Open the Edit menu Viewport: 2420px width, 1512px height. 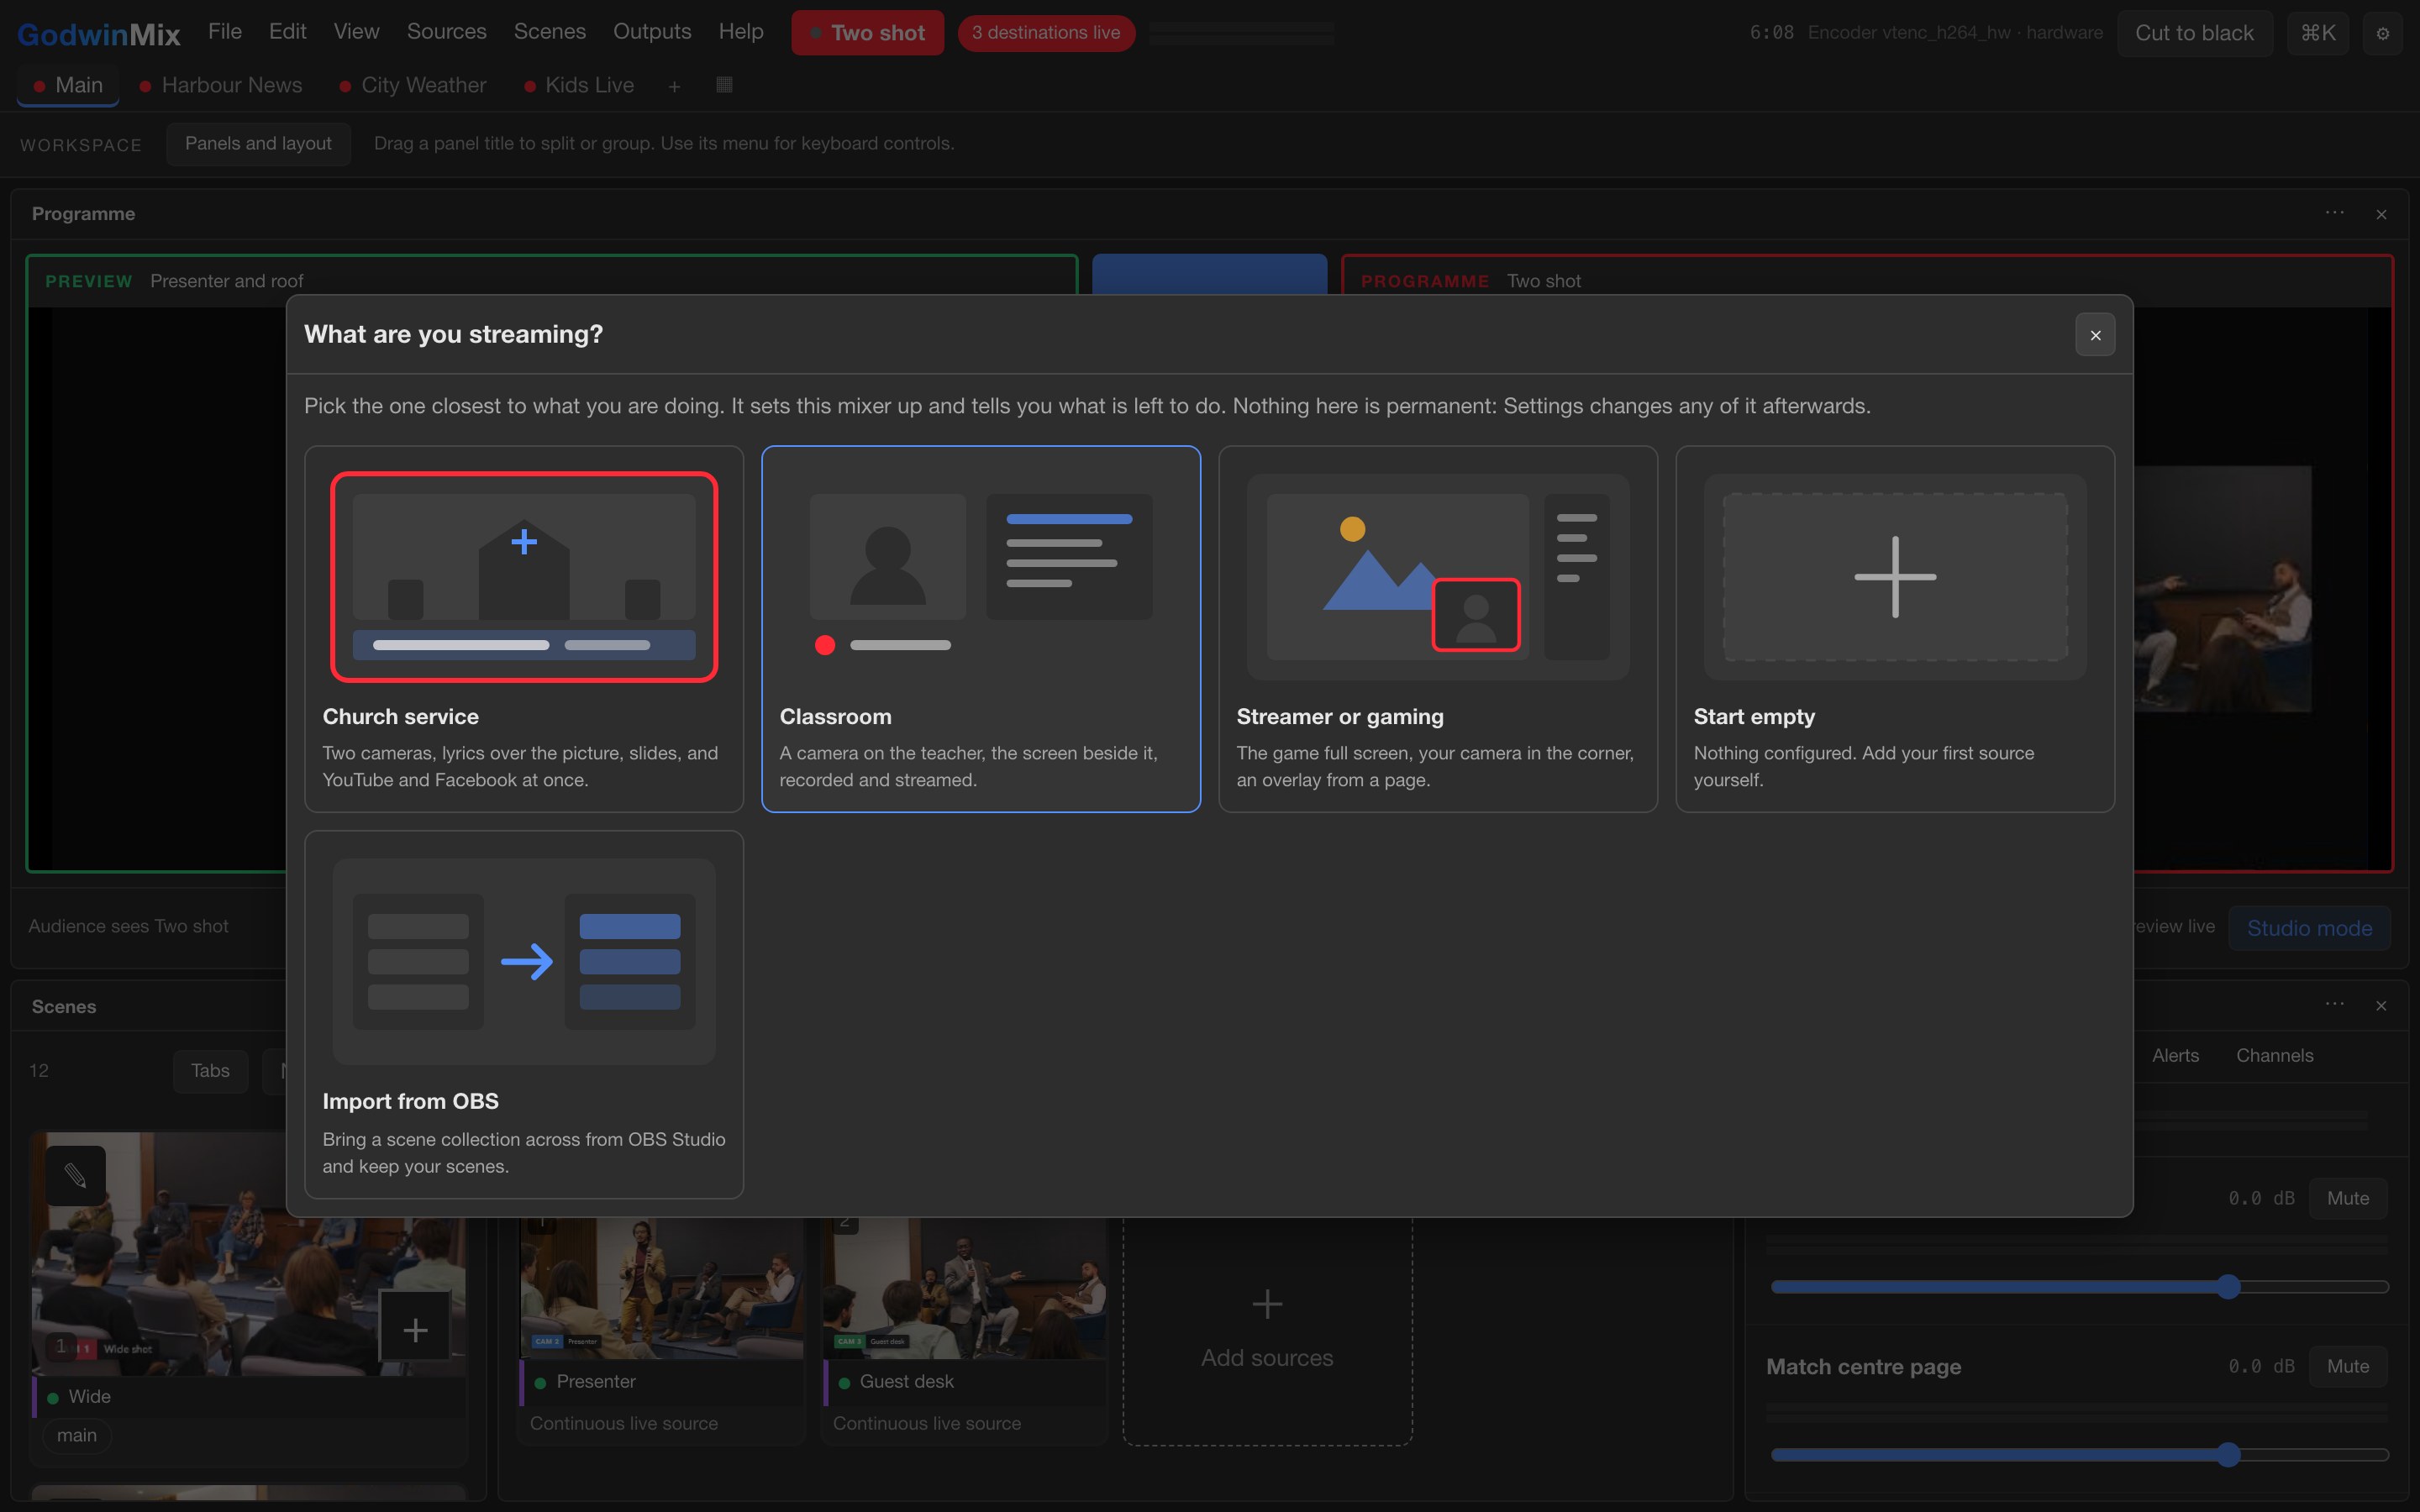pyautogui.click(x=288, y=32)
